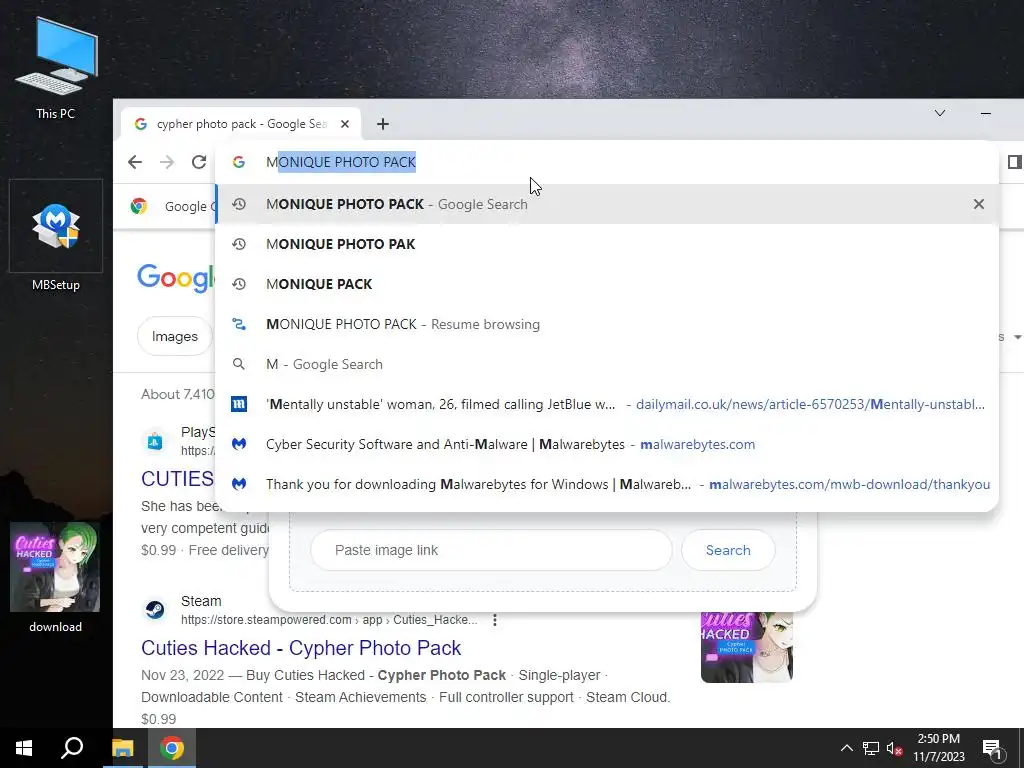Open Cyber Security Software Malwarebytes suggestion
The image size is (1024, 768).
(607, 444)
